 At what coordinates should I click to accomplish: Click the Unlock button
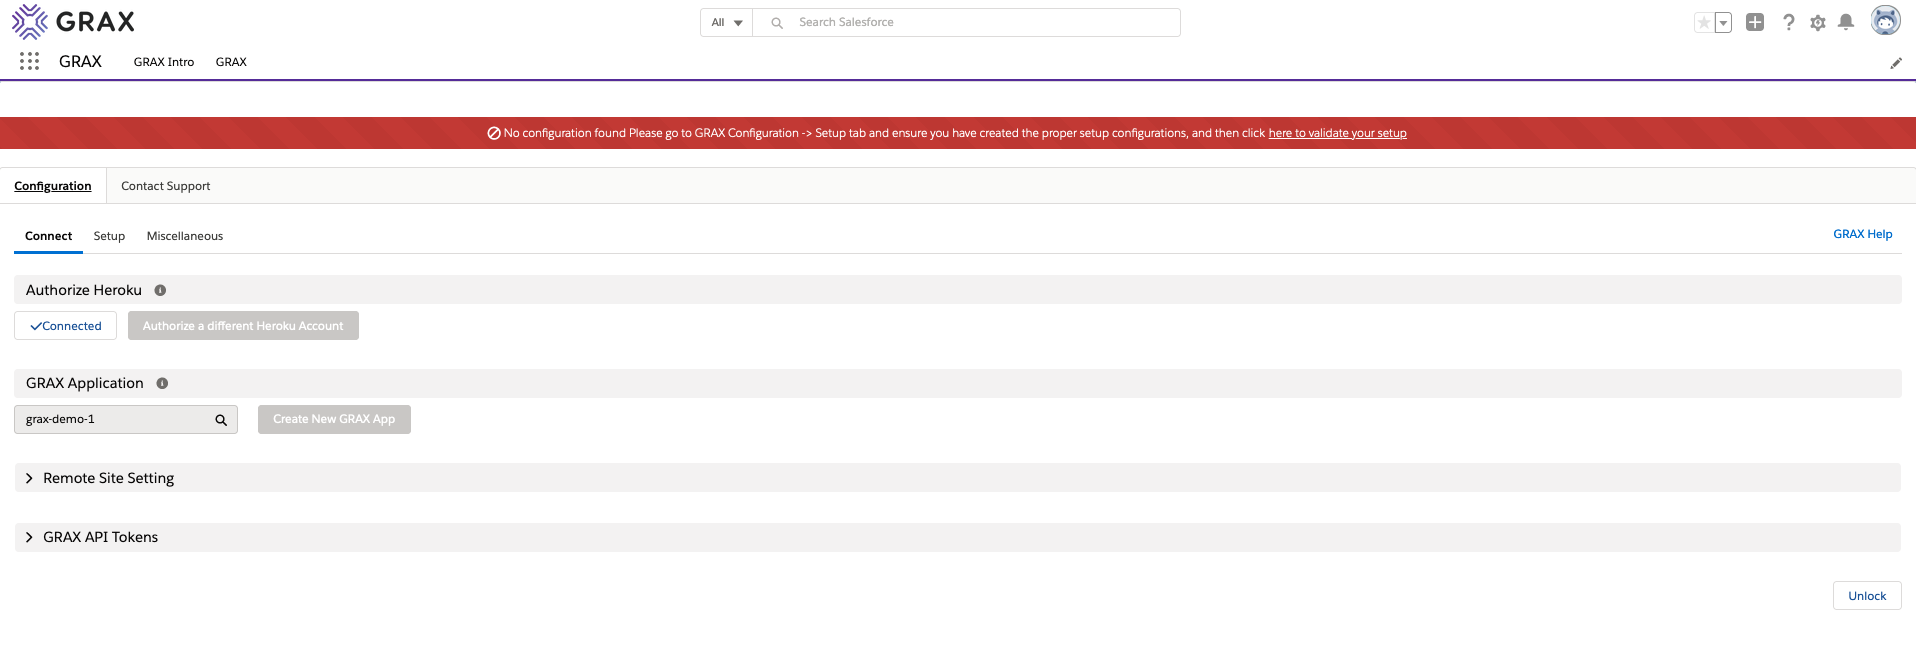click(x=1867, y=596)
